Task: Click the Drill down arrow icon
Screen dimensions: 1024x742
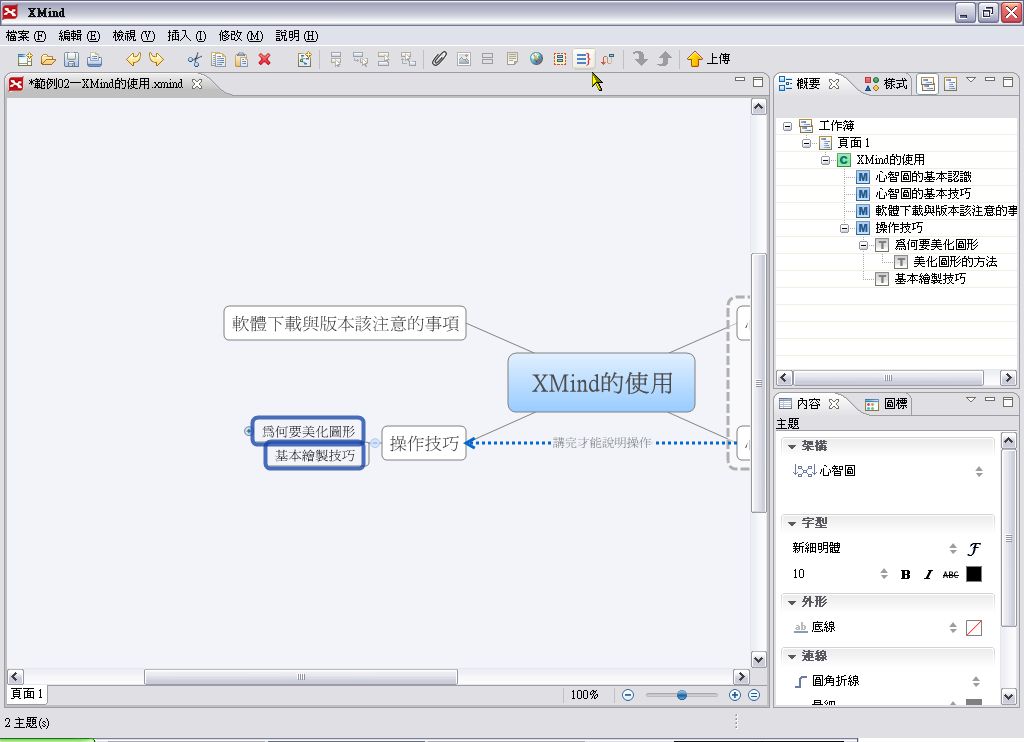Action: point(640,59)
